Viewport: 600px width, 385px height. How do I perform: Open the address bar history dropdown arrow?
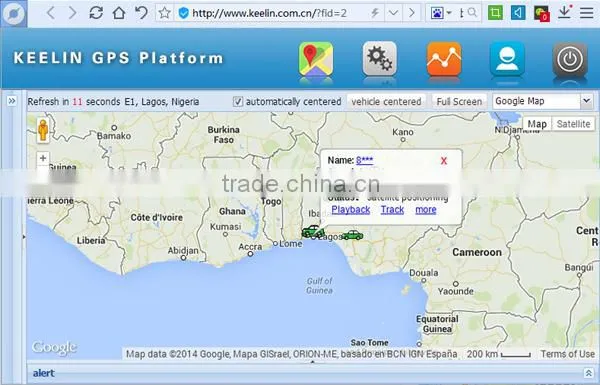393,13
